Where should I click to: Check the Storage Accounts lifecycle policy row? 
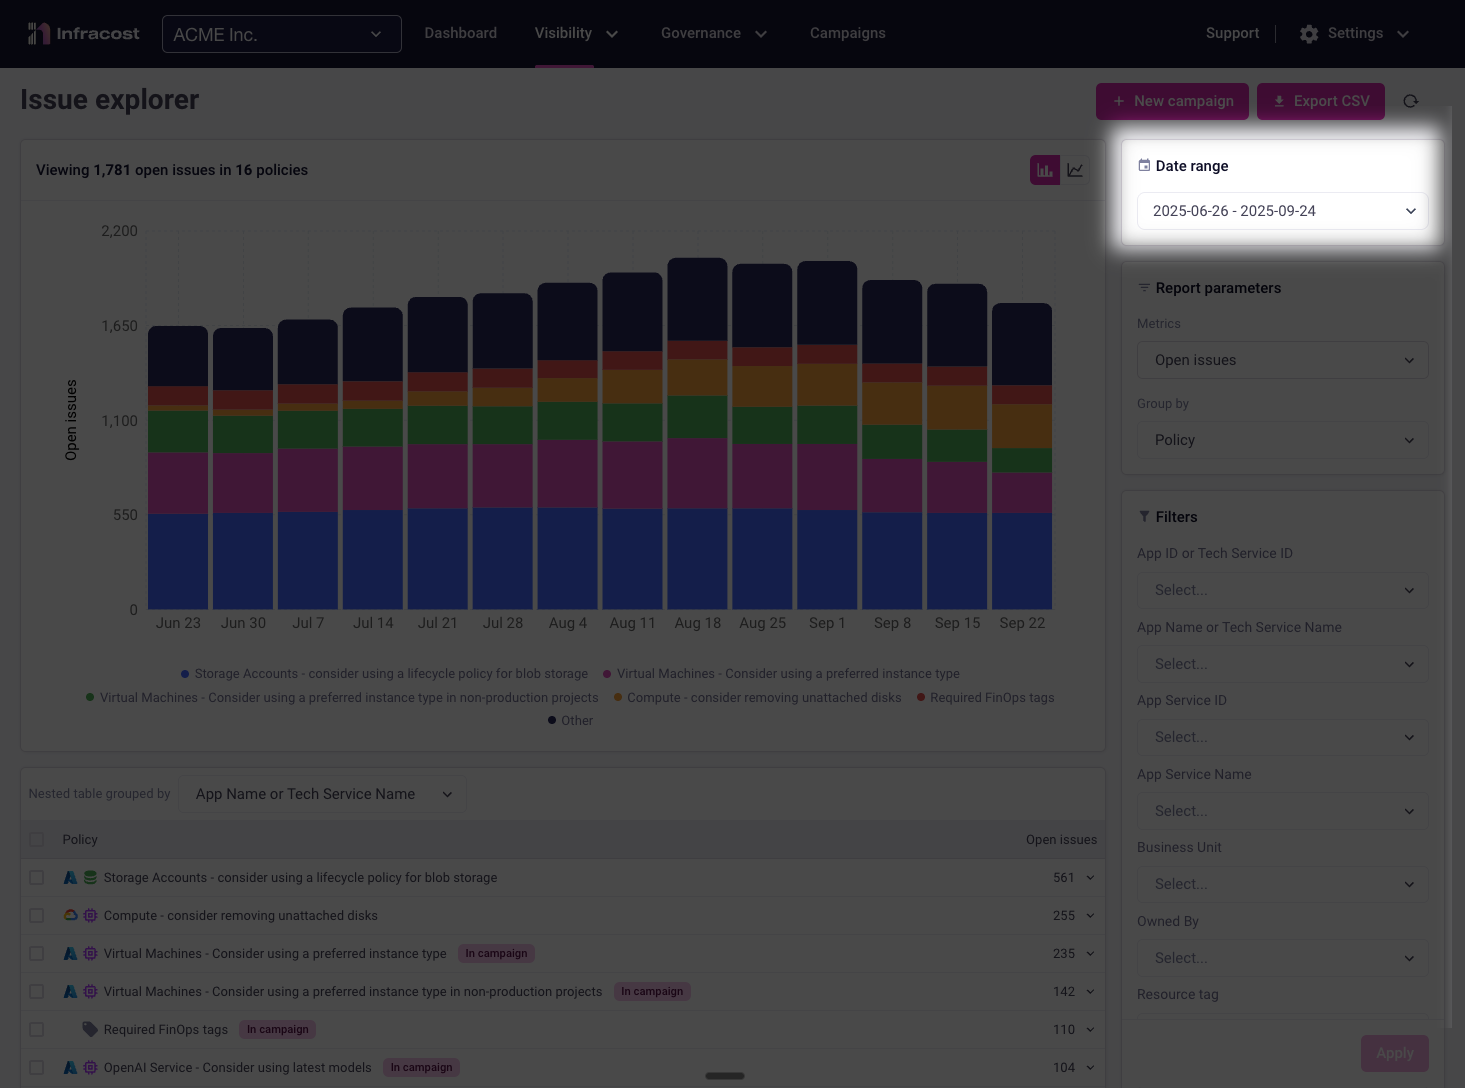pos(37,878)
